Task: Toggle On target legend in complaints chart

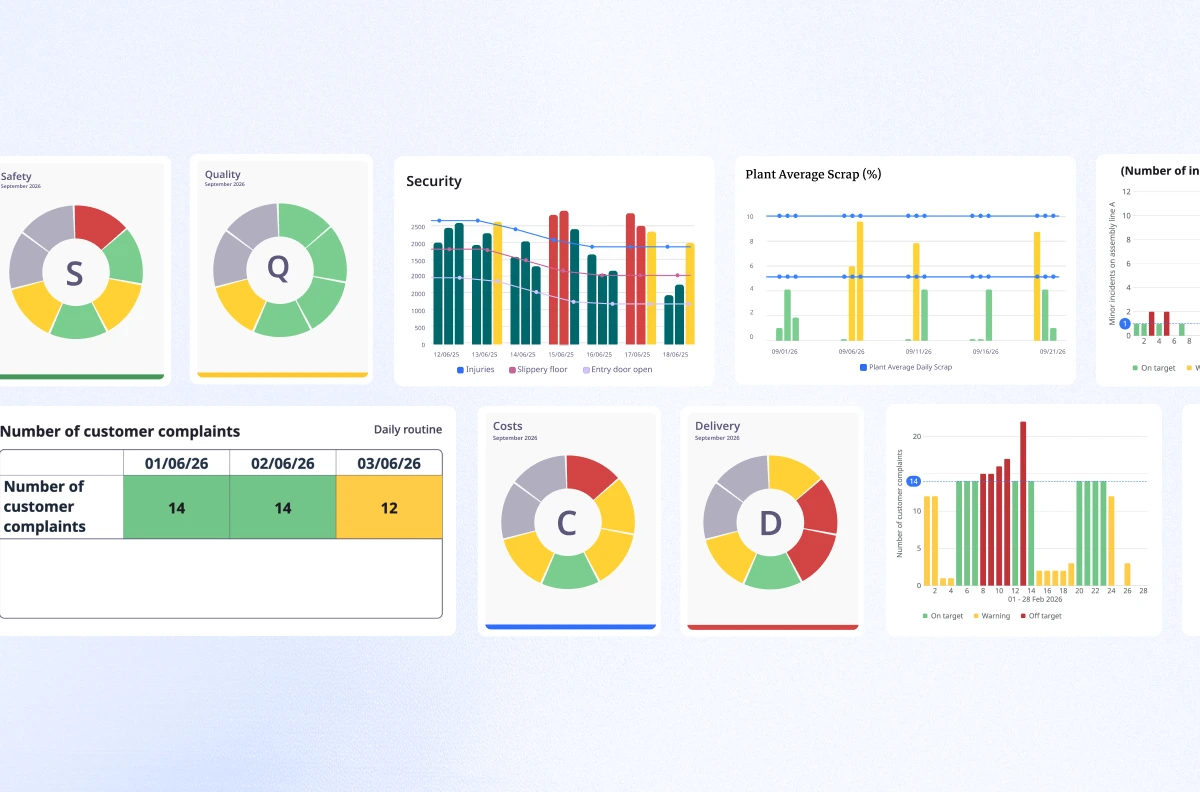Action: (943, 616)
